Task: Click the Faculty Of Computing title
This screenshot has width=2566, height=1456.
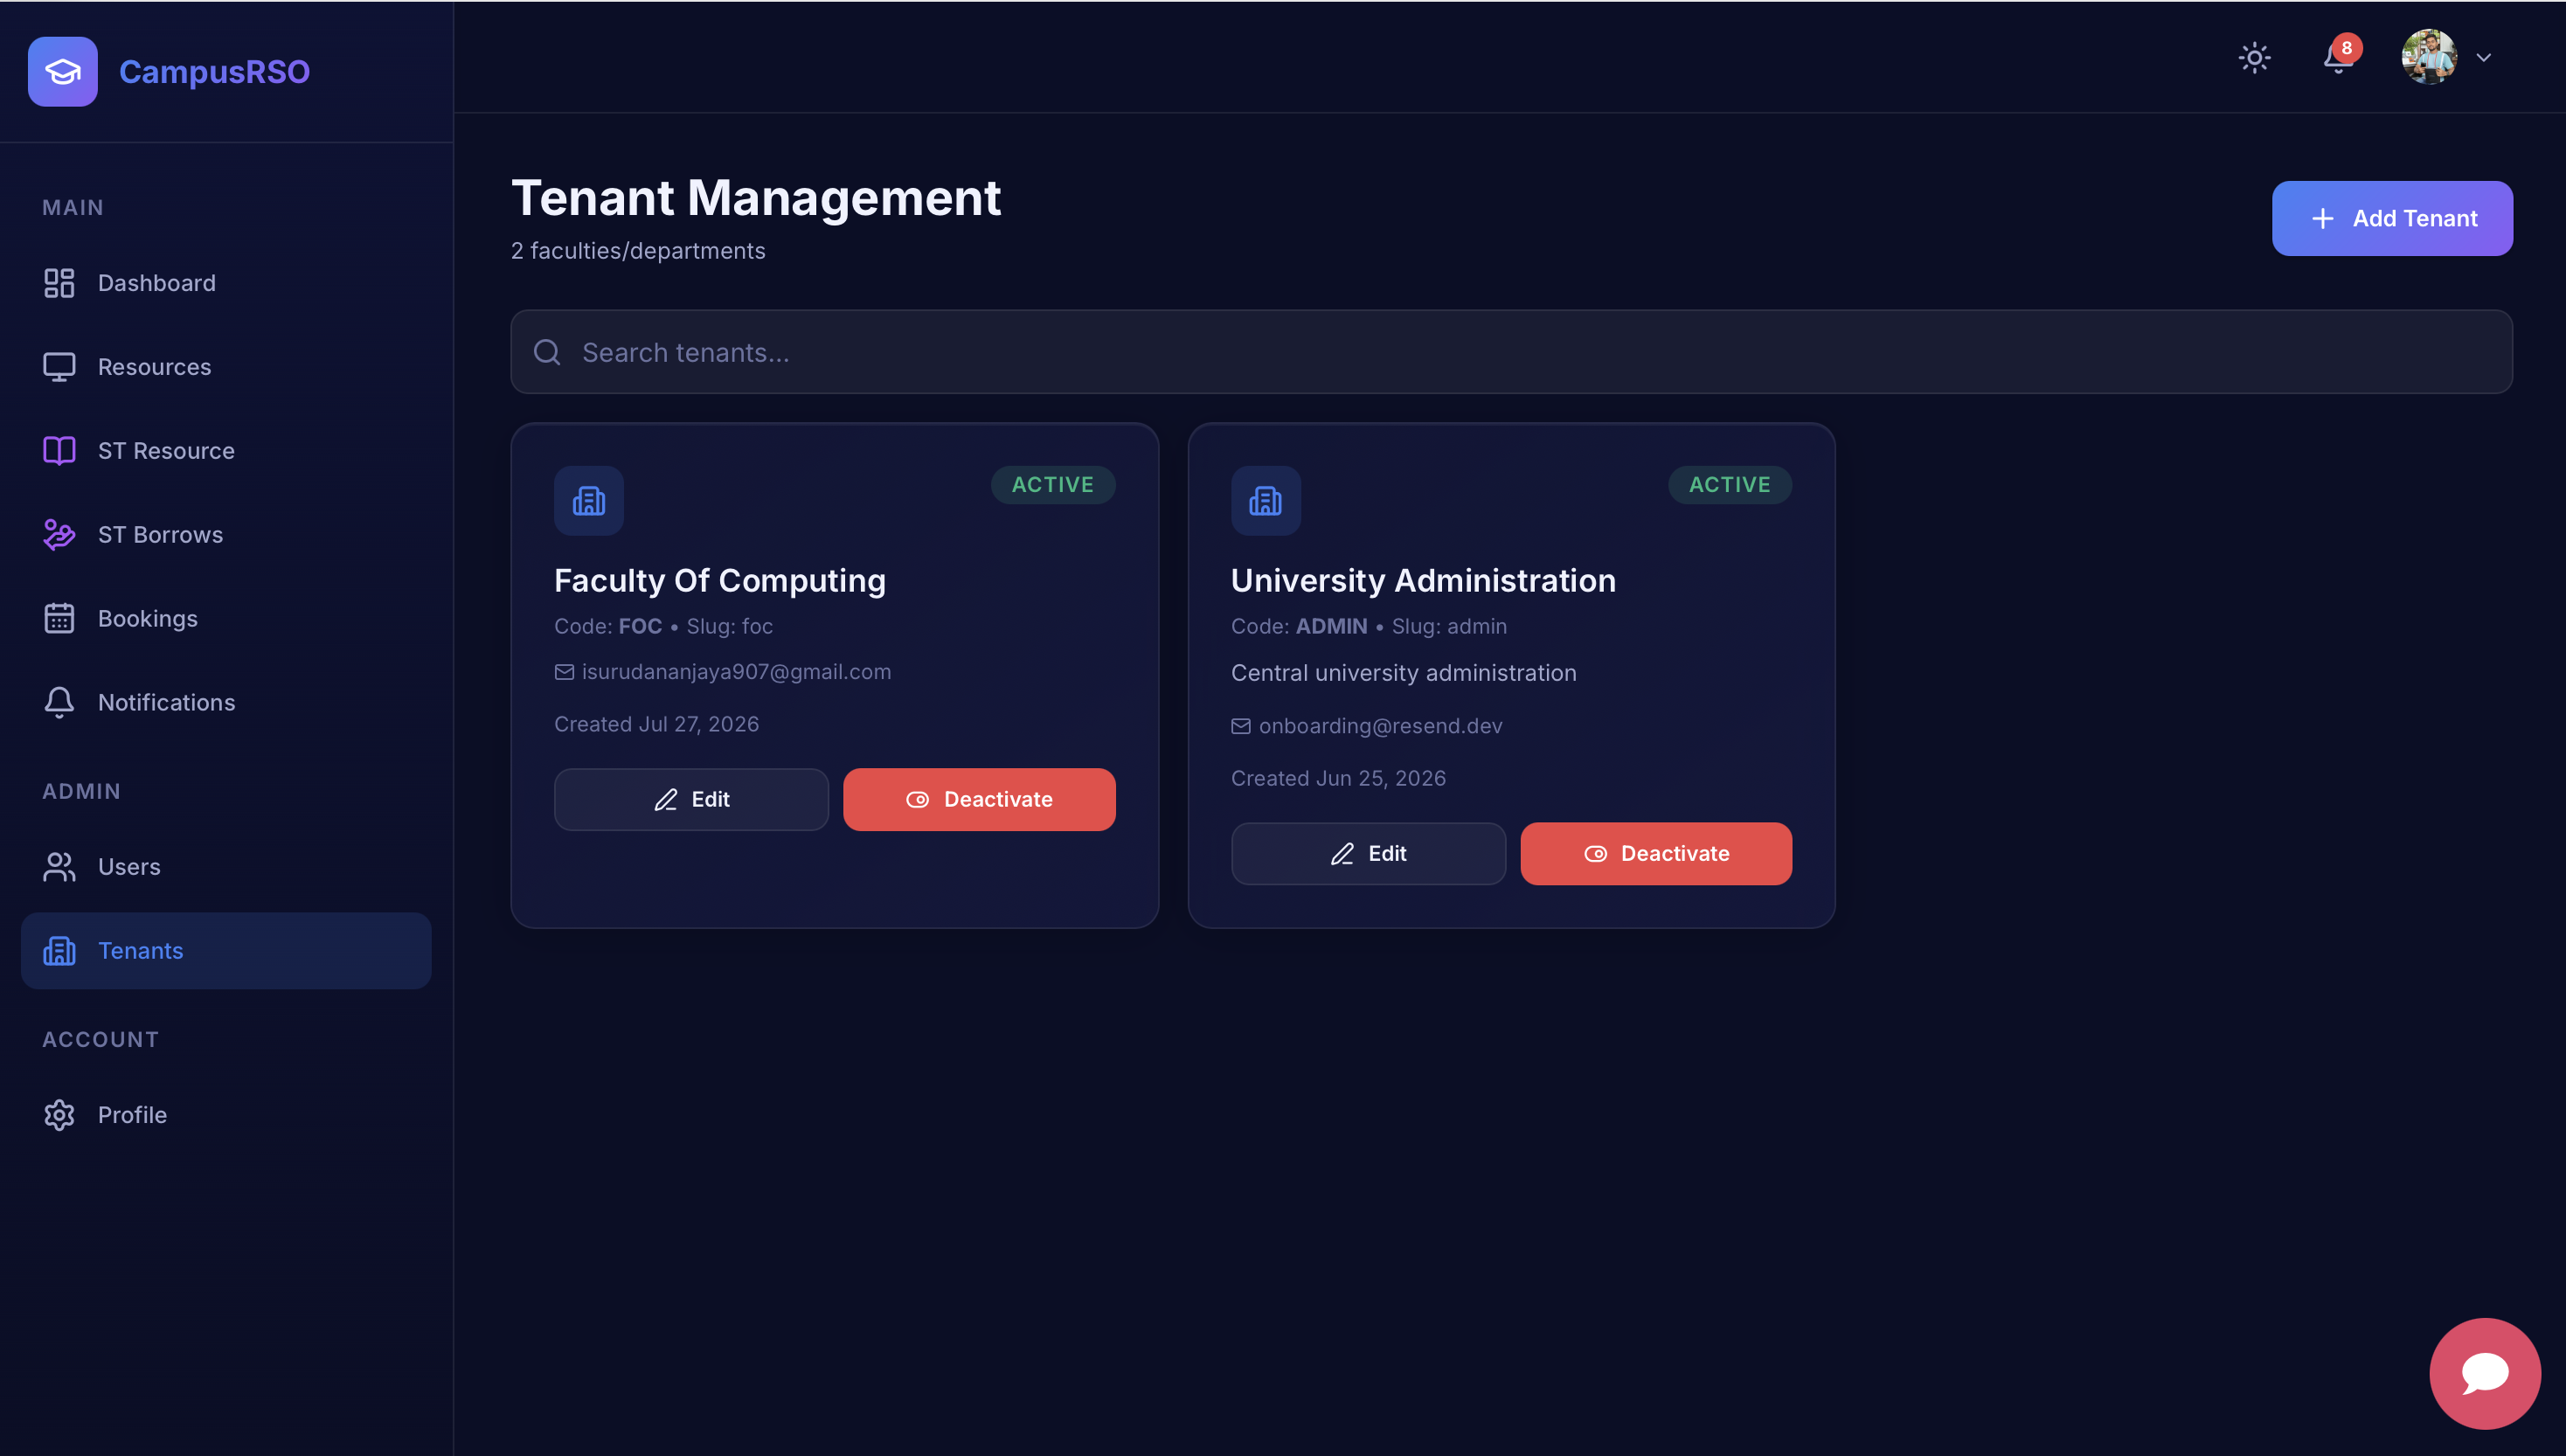Action: pyautogui.click(x=720, y=580)
